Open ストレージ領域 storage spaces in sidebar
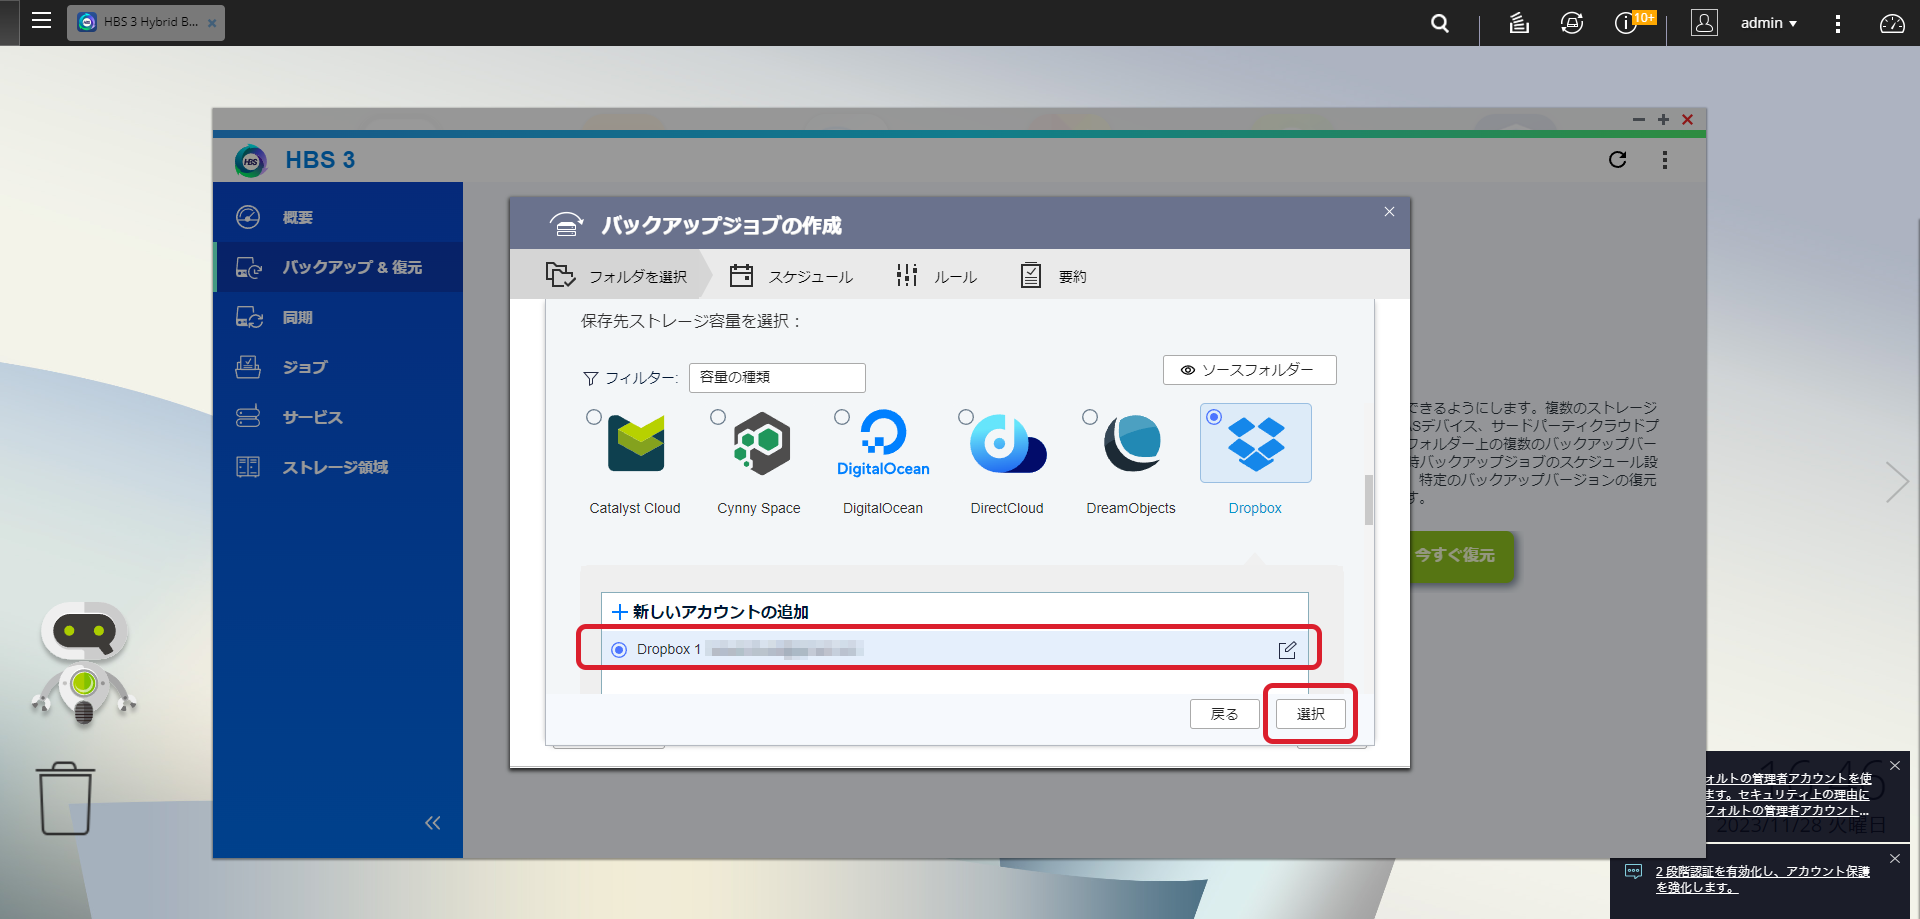The height and width of the screenshot is (919, 1920). 338,467
